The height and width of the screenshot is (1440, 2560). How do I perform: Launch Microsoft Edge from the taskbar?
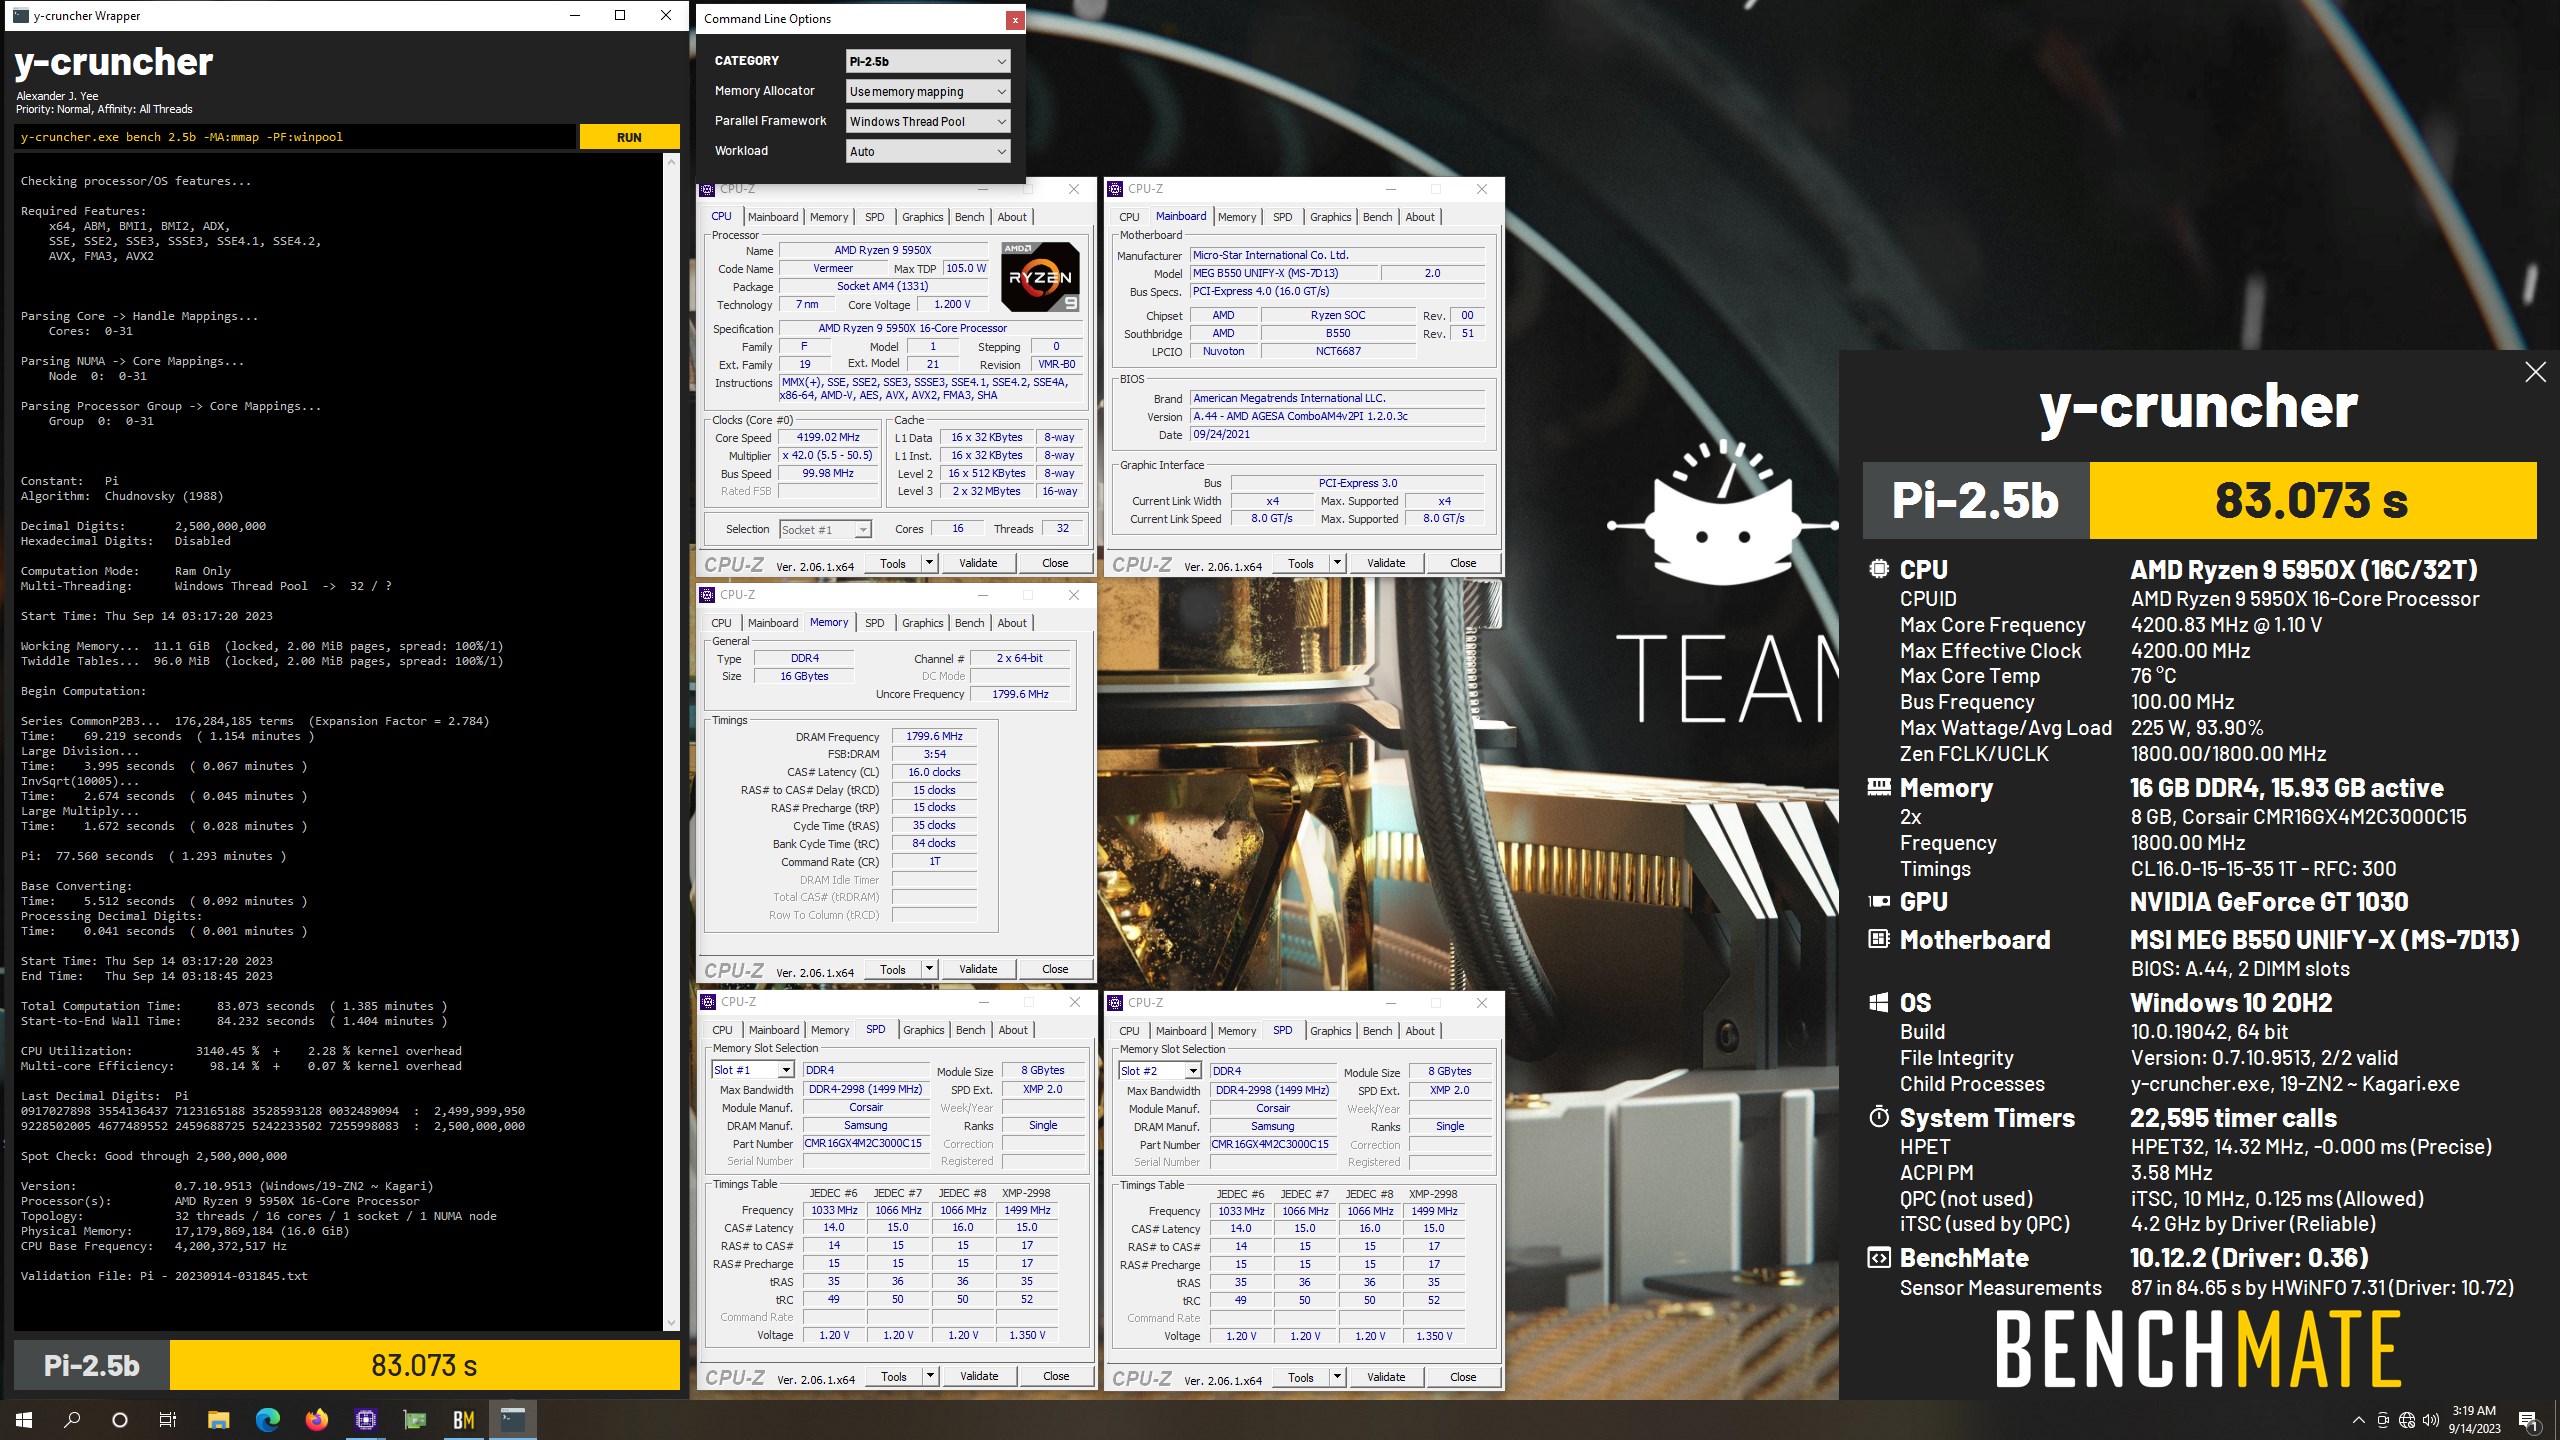click(267, 1419)
